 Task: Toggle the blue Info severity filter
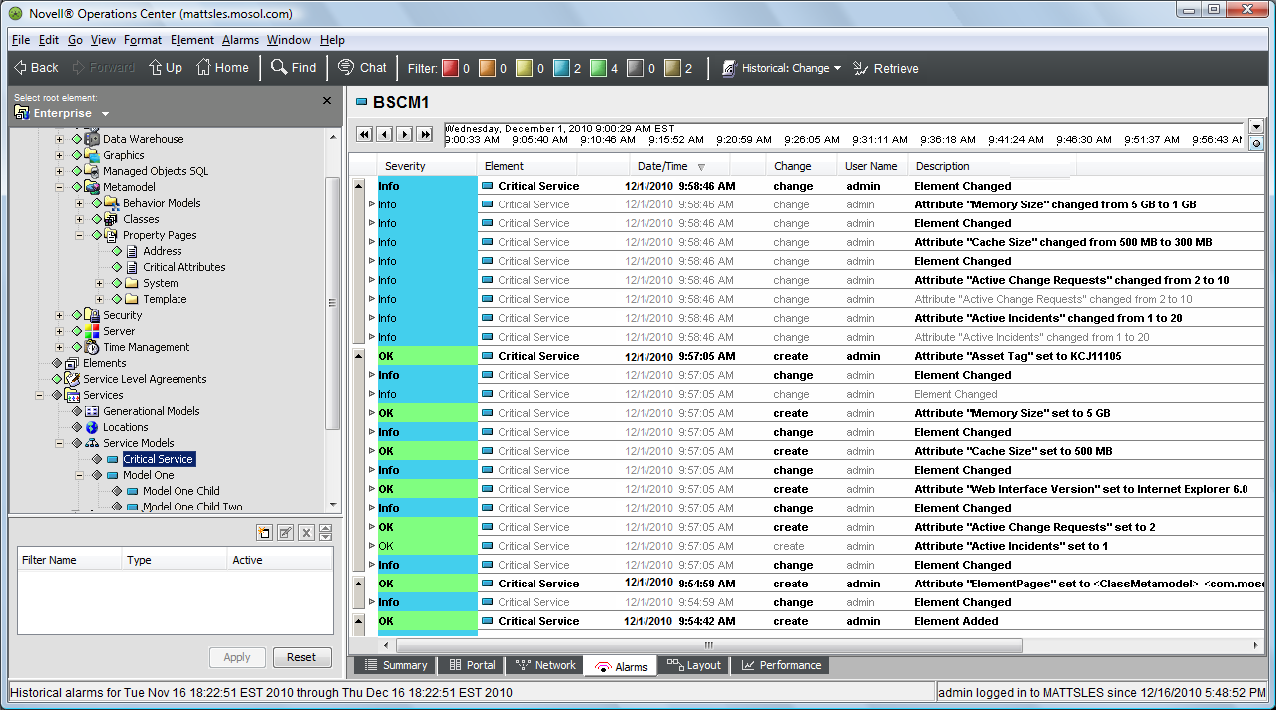[x=562, y=68]
